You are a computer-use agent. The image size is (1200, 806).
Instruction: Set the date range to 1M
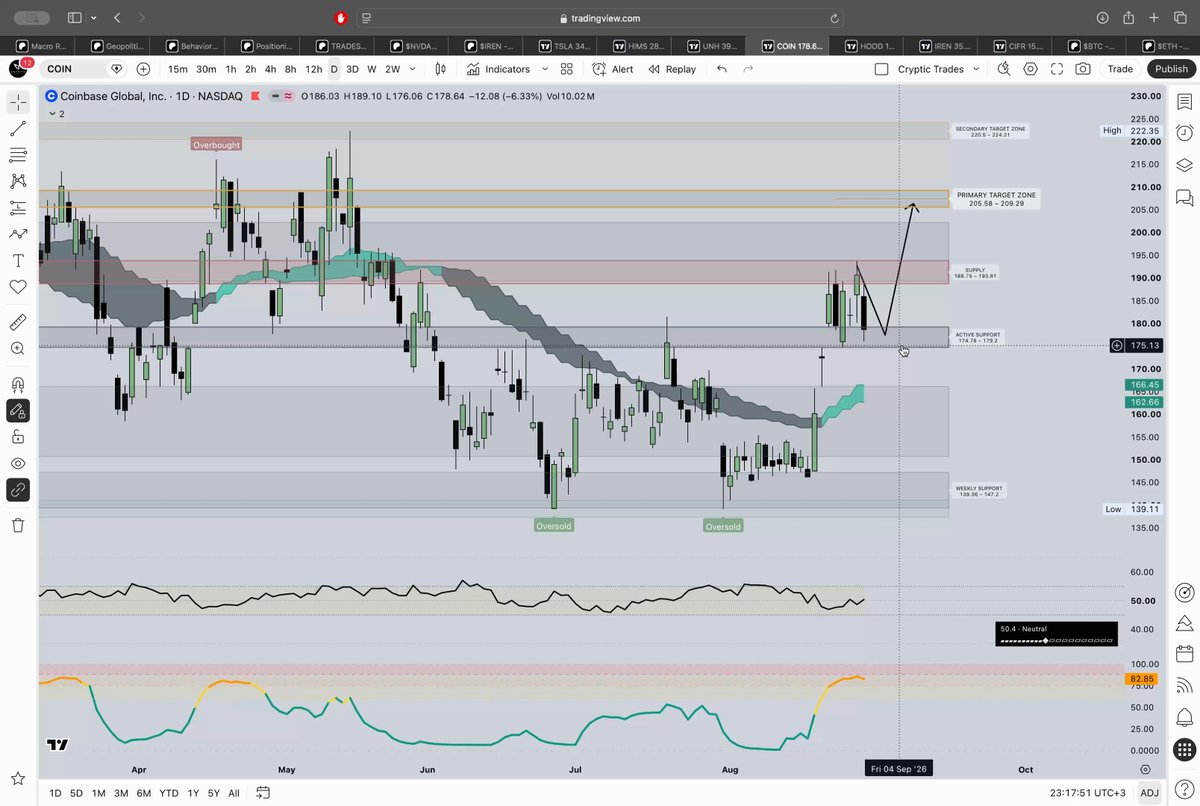point(98,793)
